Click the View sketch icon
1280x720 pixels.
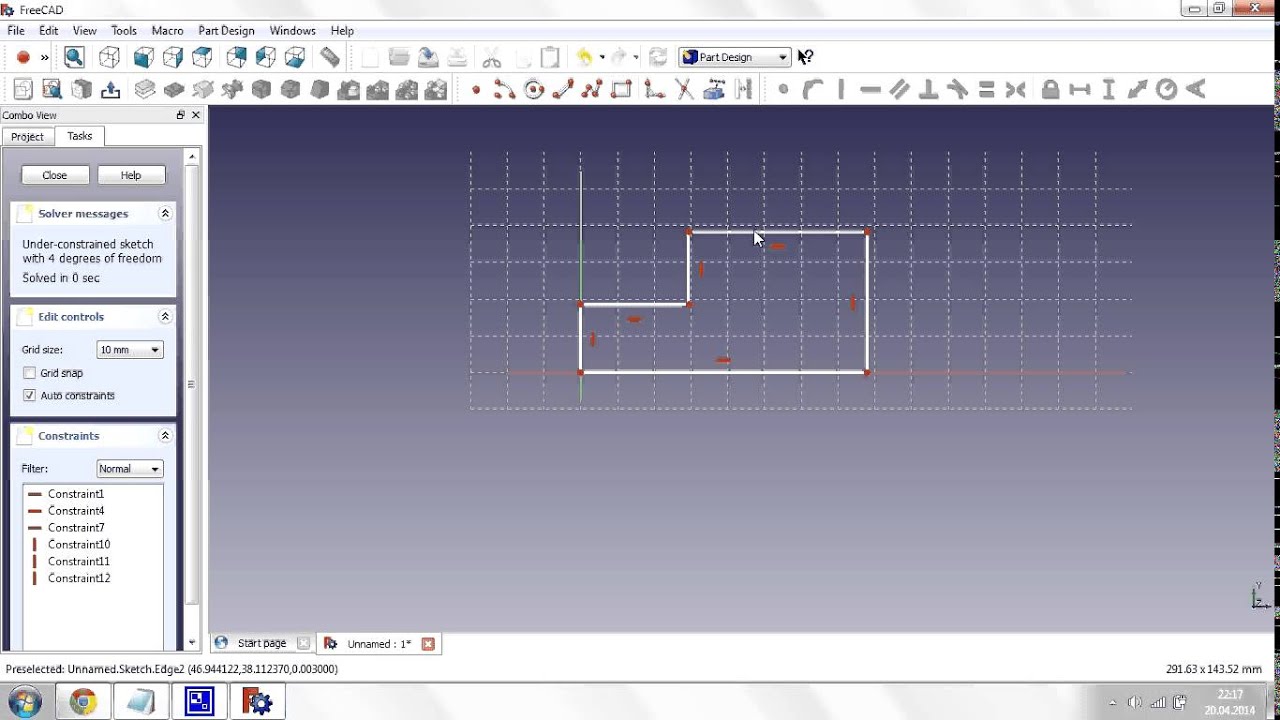[x=52, y=89]
